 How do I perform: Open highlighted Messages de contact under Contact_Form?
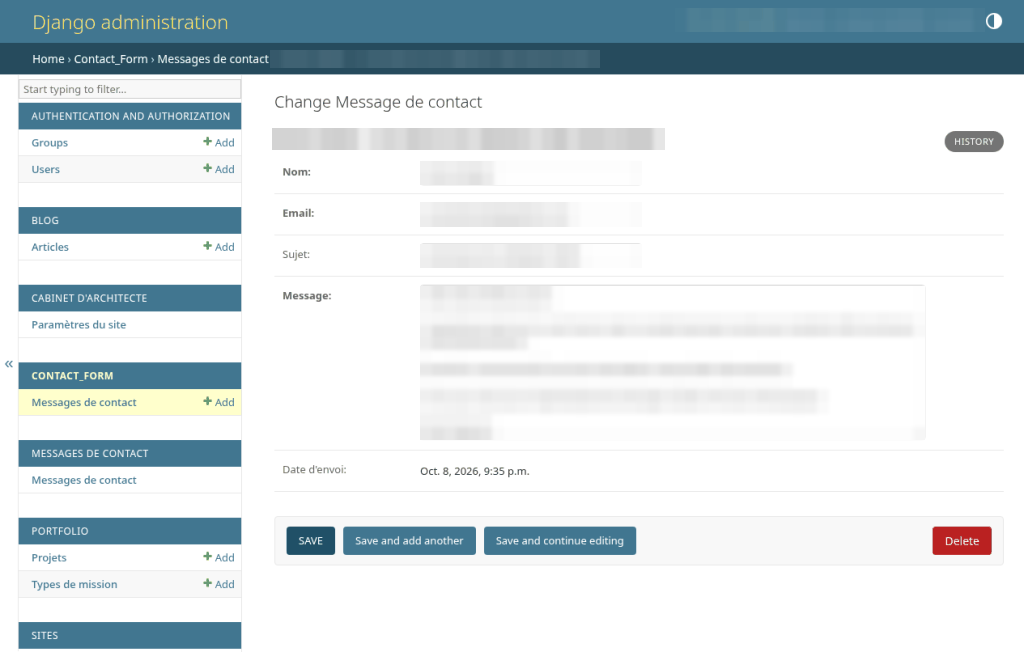[x=84, y=402]
